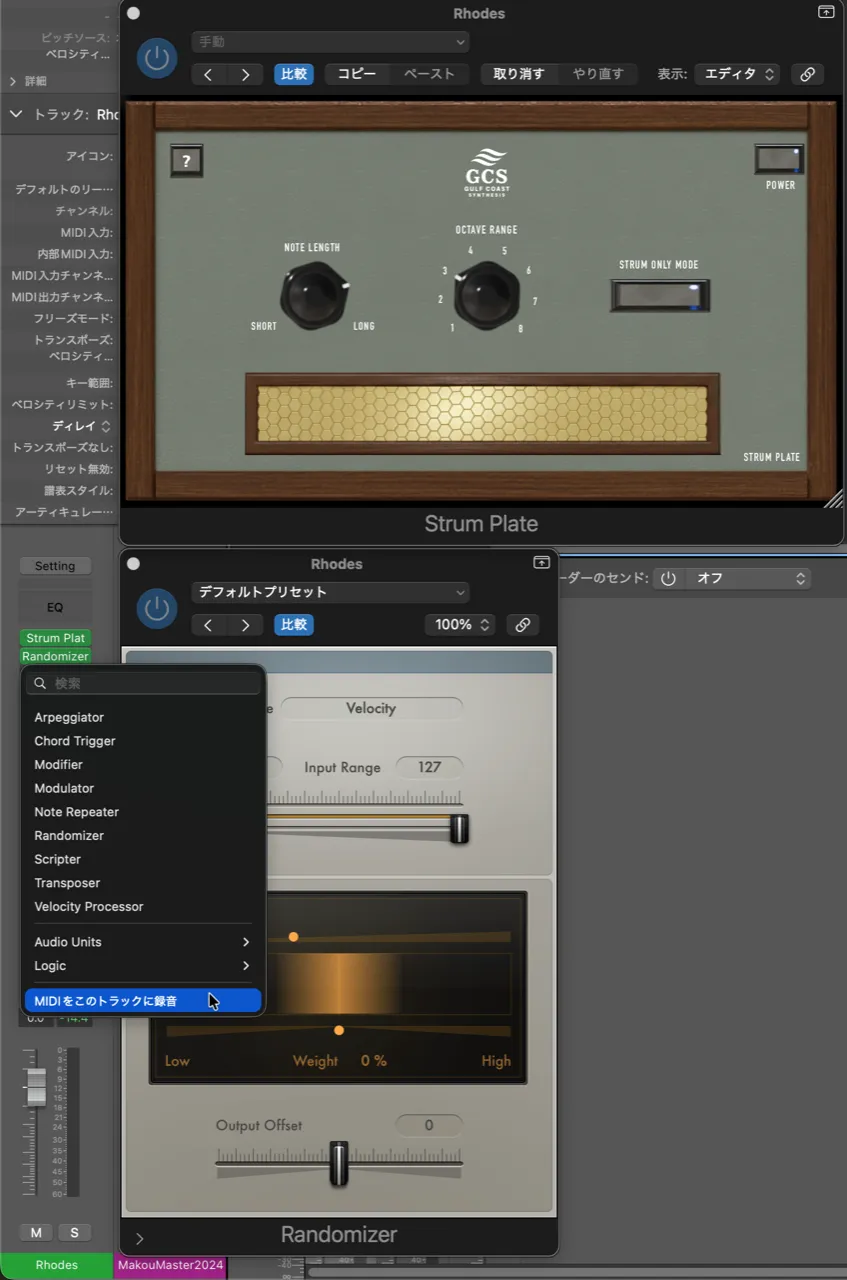The height and width of the screenshot is (1280, 847).
Task: Select Arpeggiator from the MIDI FX menu
Action: (x=69, y=717)
